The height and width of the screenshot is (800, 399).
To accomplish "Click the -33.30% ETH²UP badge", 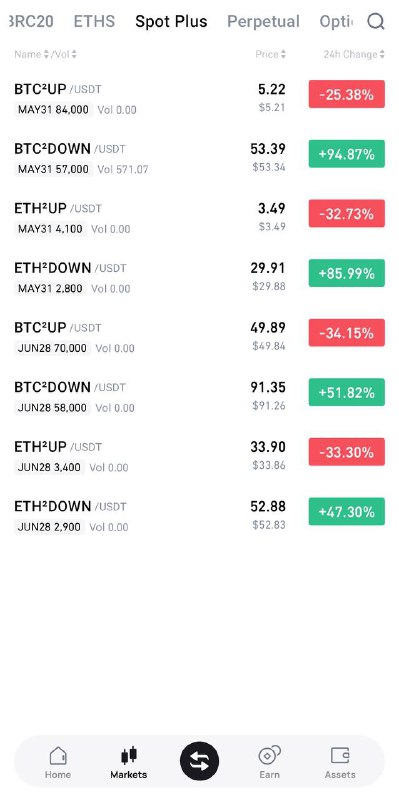I will (346, 452).
